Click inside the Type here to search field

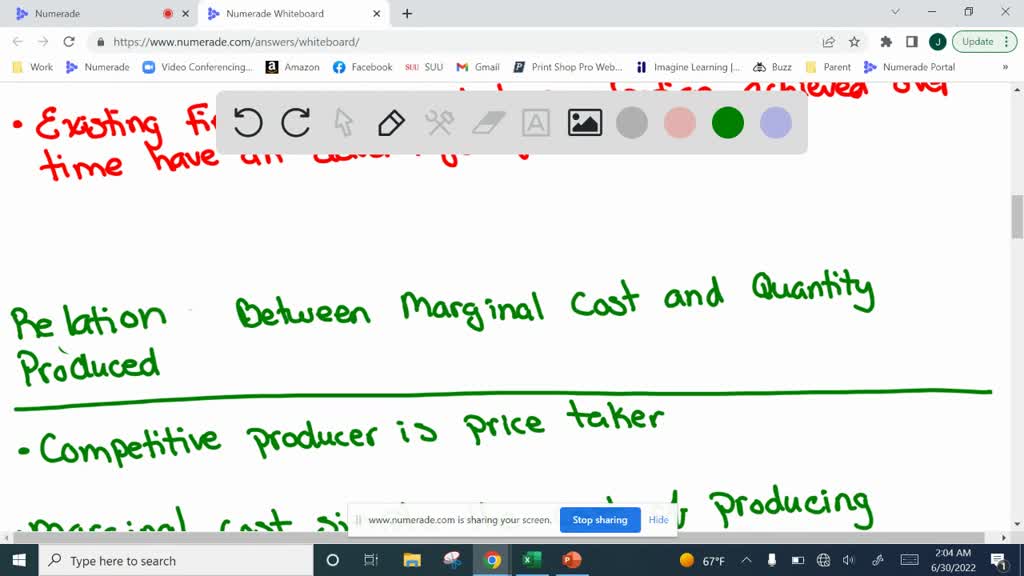[150, 560]
